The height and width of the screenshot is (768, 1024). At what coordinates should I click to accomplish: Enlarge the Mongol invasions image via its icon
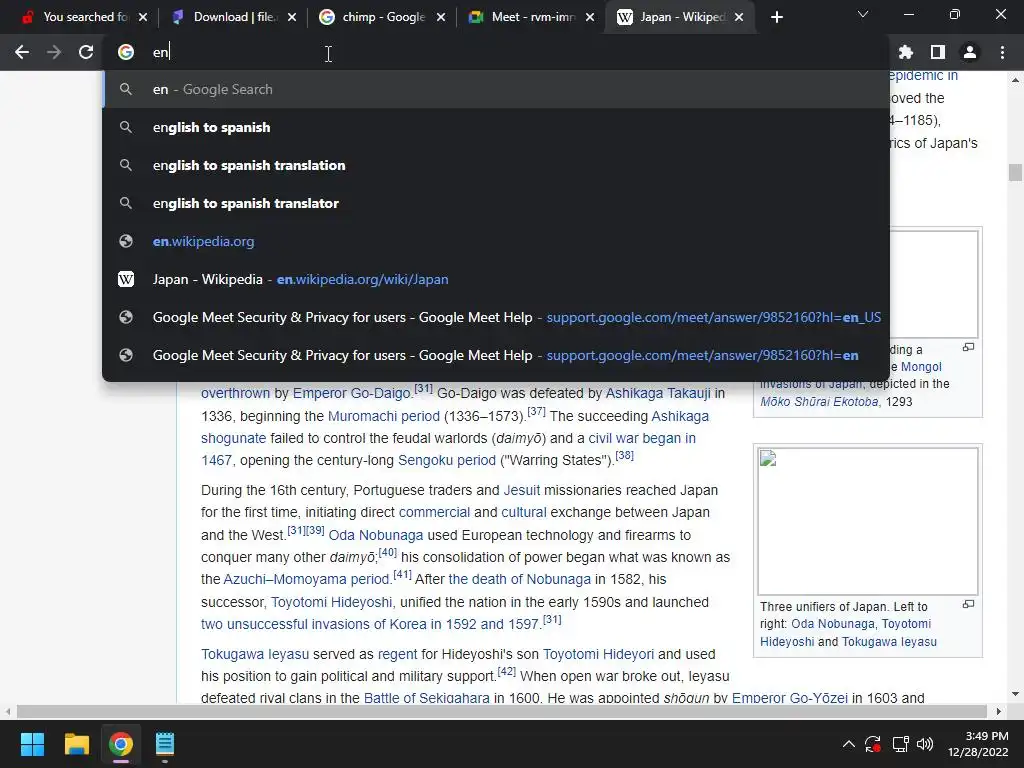pos(968,347)
